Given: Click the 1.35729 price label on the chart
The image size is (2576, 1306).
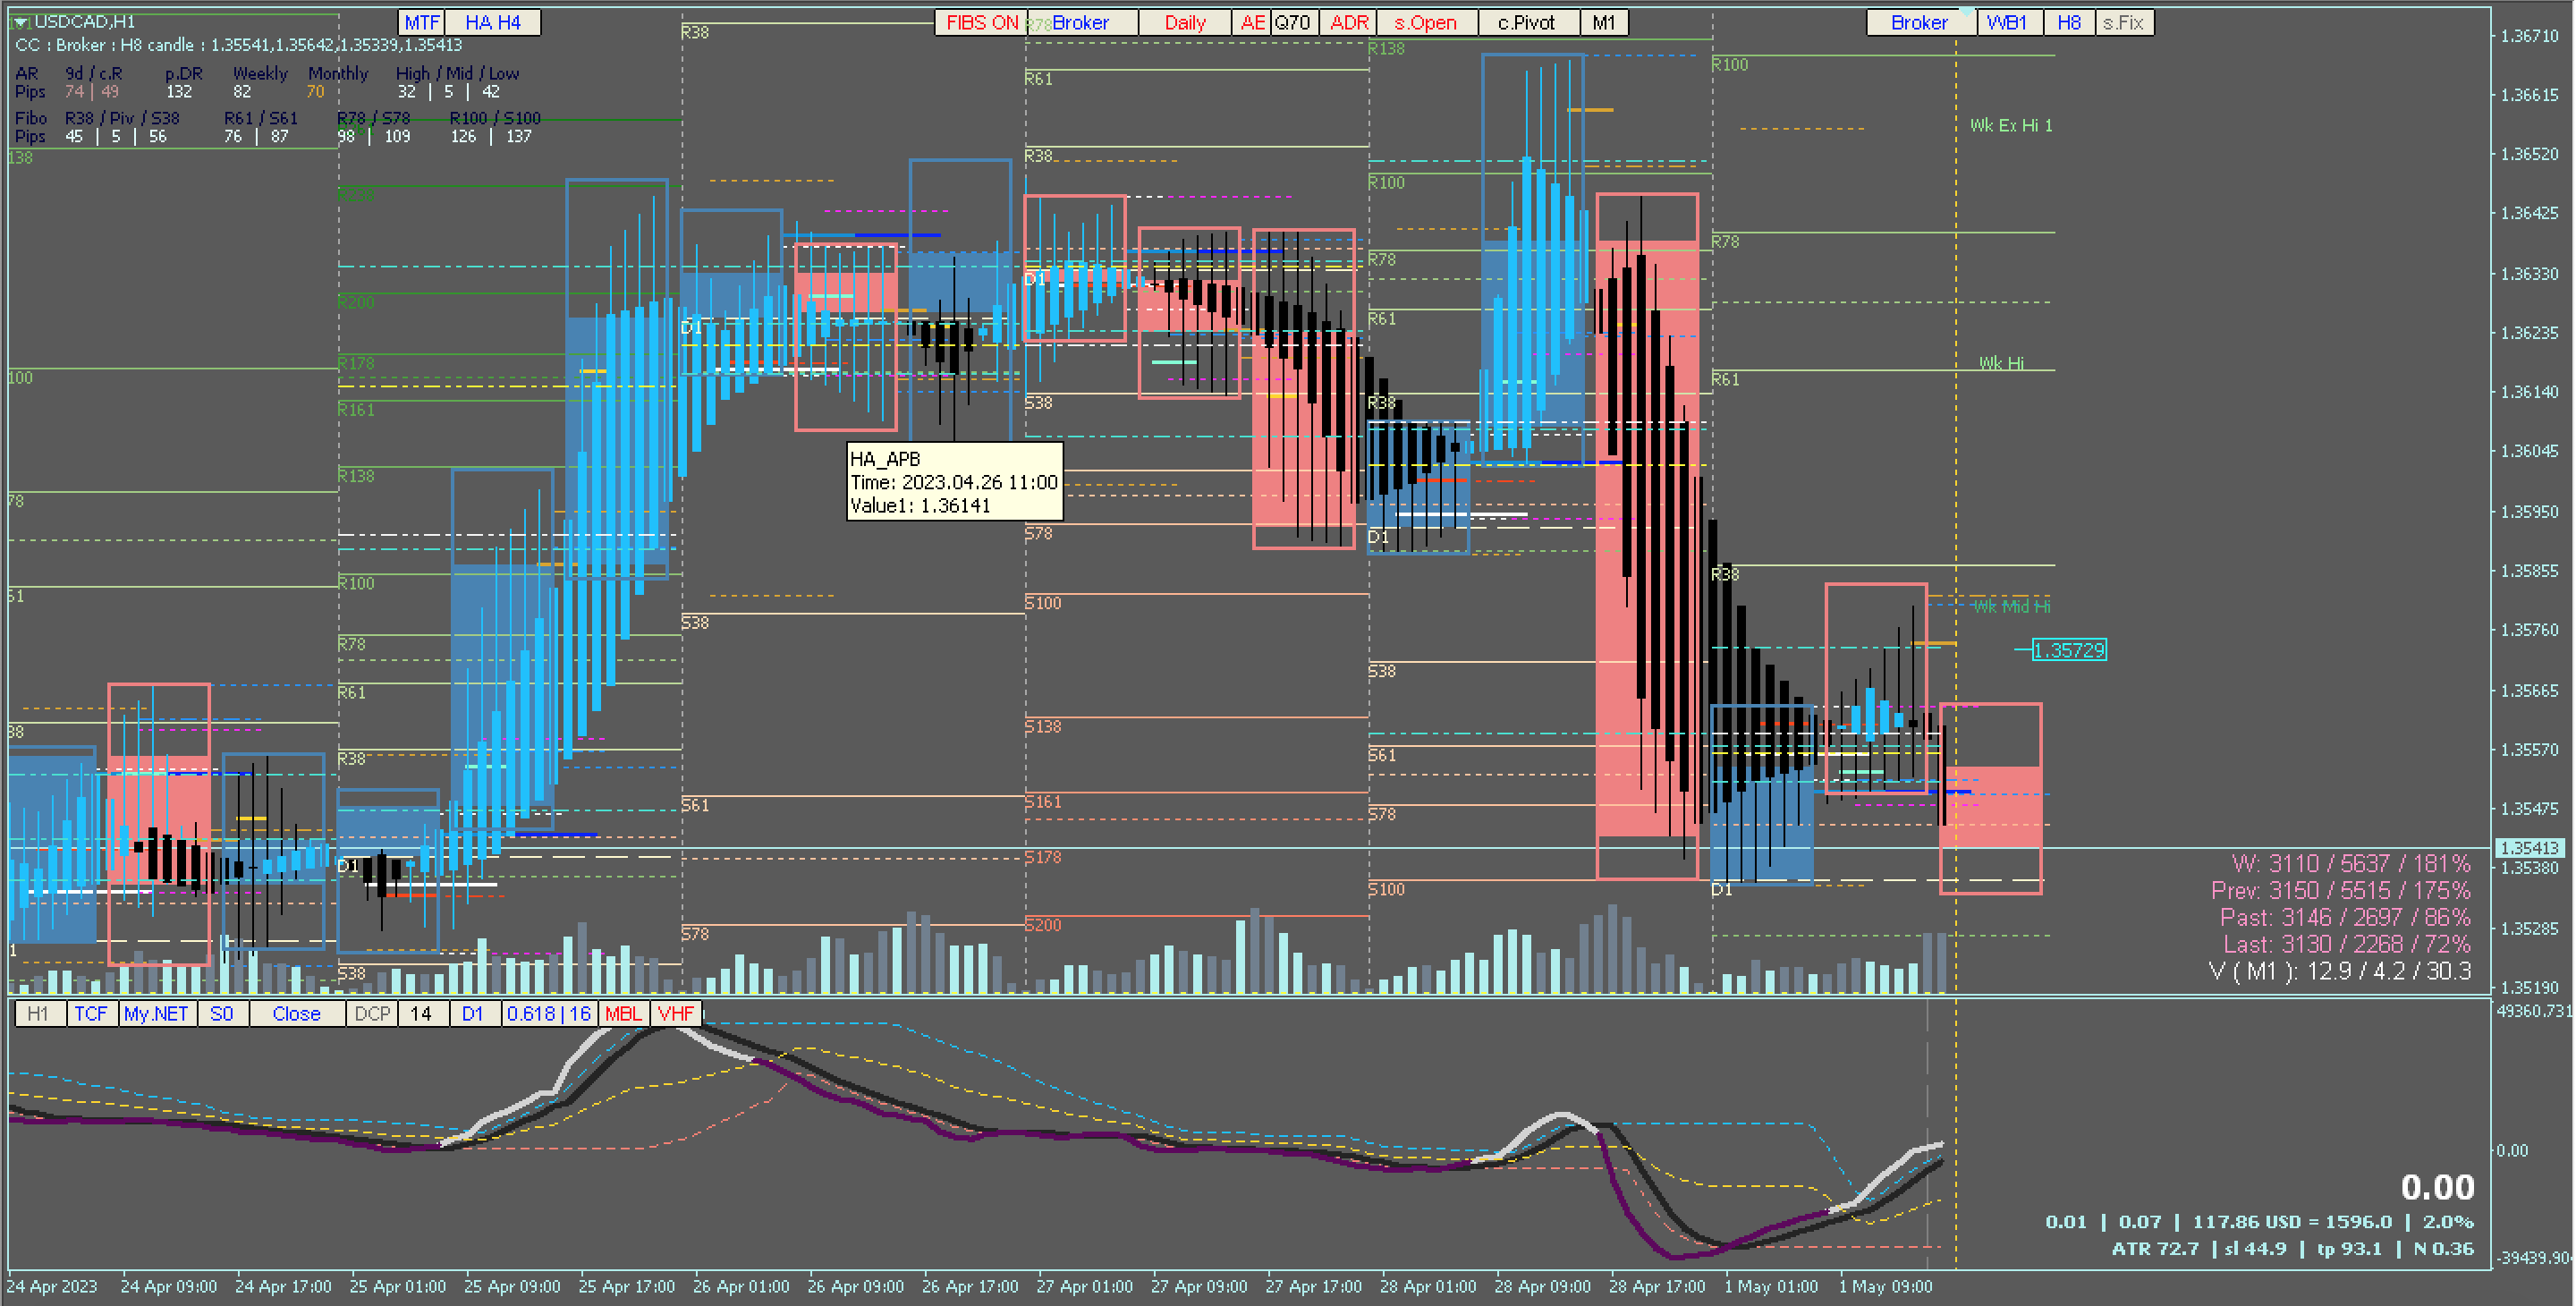Looking at the screenshot, I should (2069, 650).
